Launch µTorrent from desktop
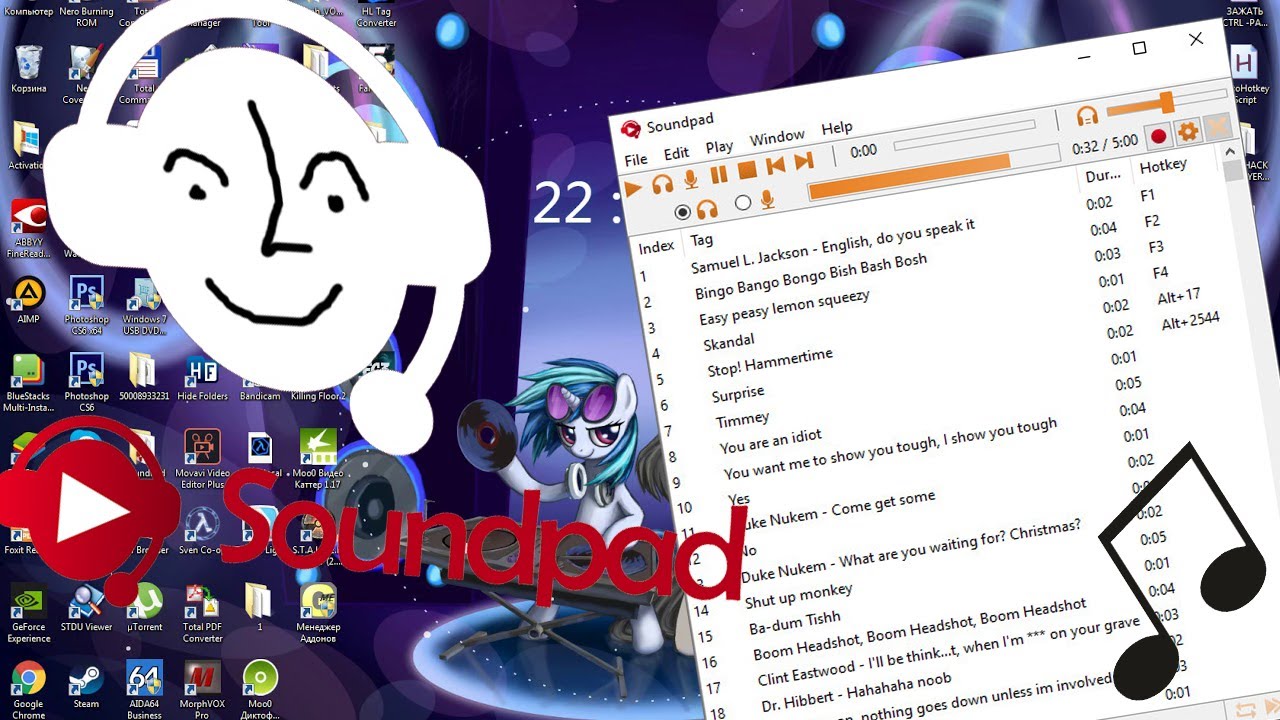1280x720 pixels. tap(145, 608)
